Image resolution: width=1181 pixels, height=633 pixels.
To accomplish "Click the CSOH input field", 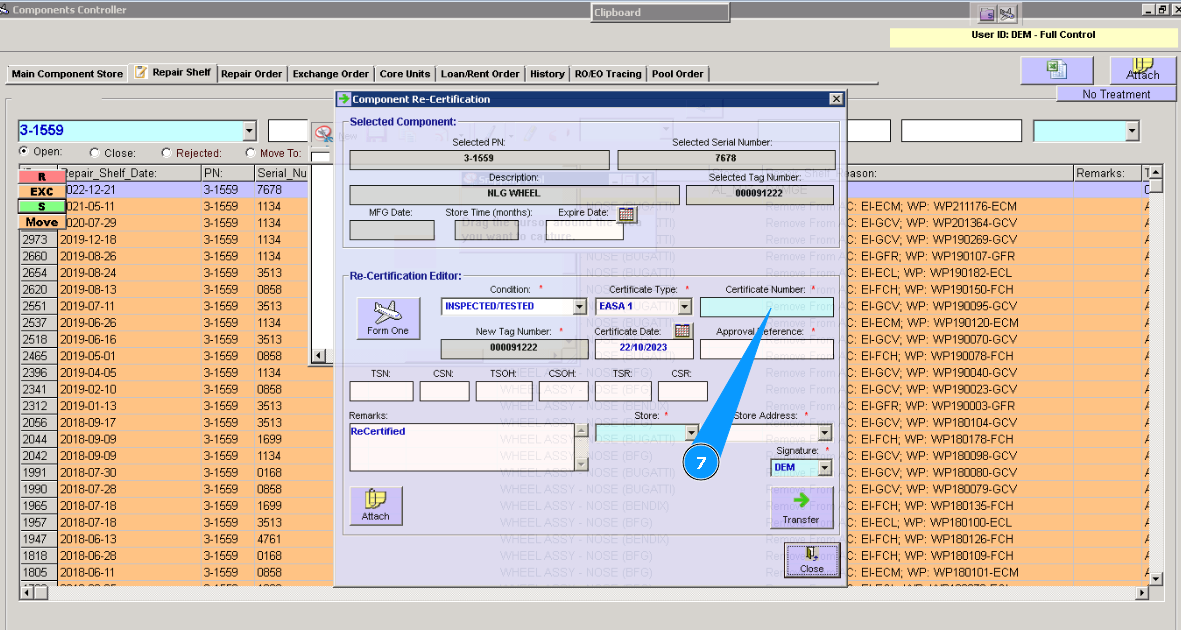I will click(563, 391).
